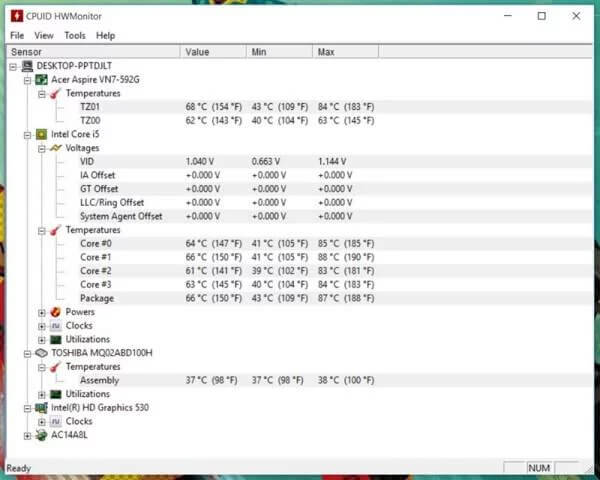
Task: Click the Intel Core i5 processor icon
Action: click(41, 134)
